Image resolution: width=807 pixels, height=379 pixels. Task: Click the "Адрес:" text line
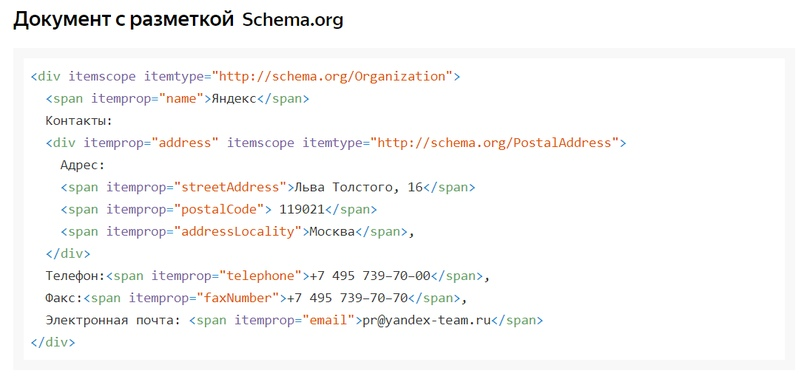point(82,165)
